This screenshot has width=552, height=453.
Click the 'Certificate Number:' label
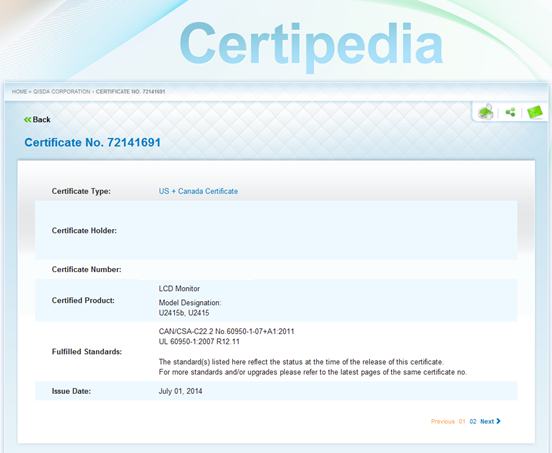tap(86, 269)
